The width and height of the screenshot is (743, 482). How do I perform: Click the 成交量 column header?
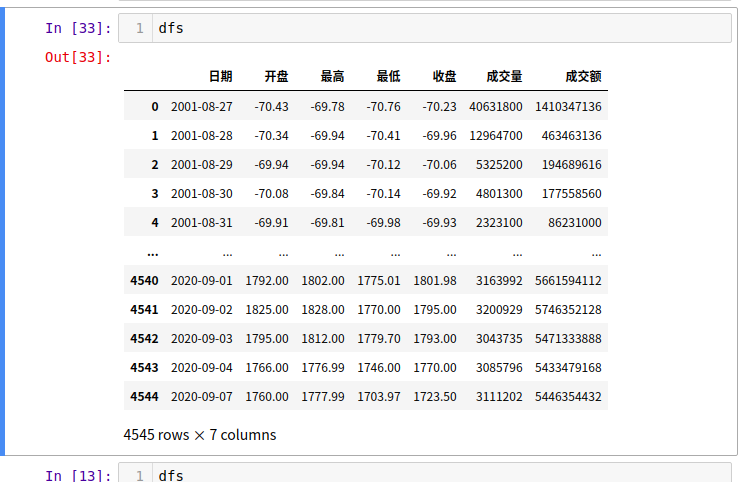pos(505,76)
